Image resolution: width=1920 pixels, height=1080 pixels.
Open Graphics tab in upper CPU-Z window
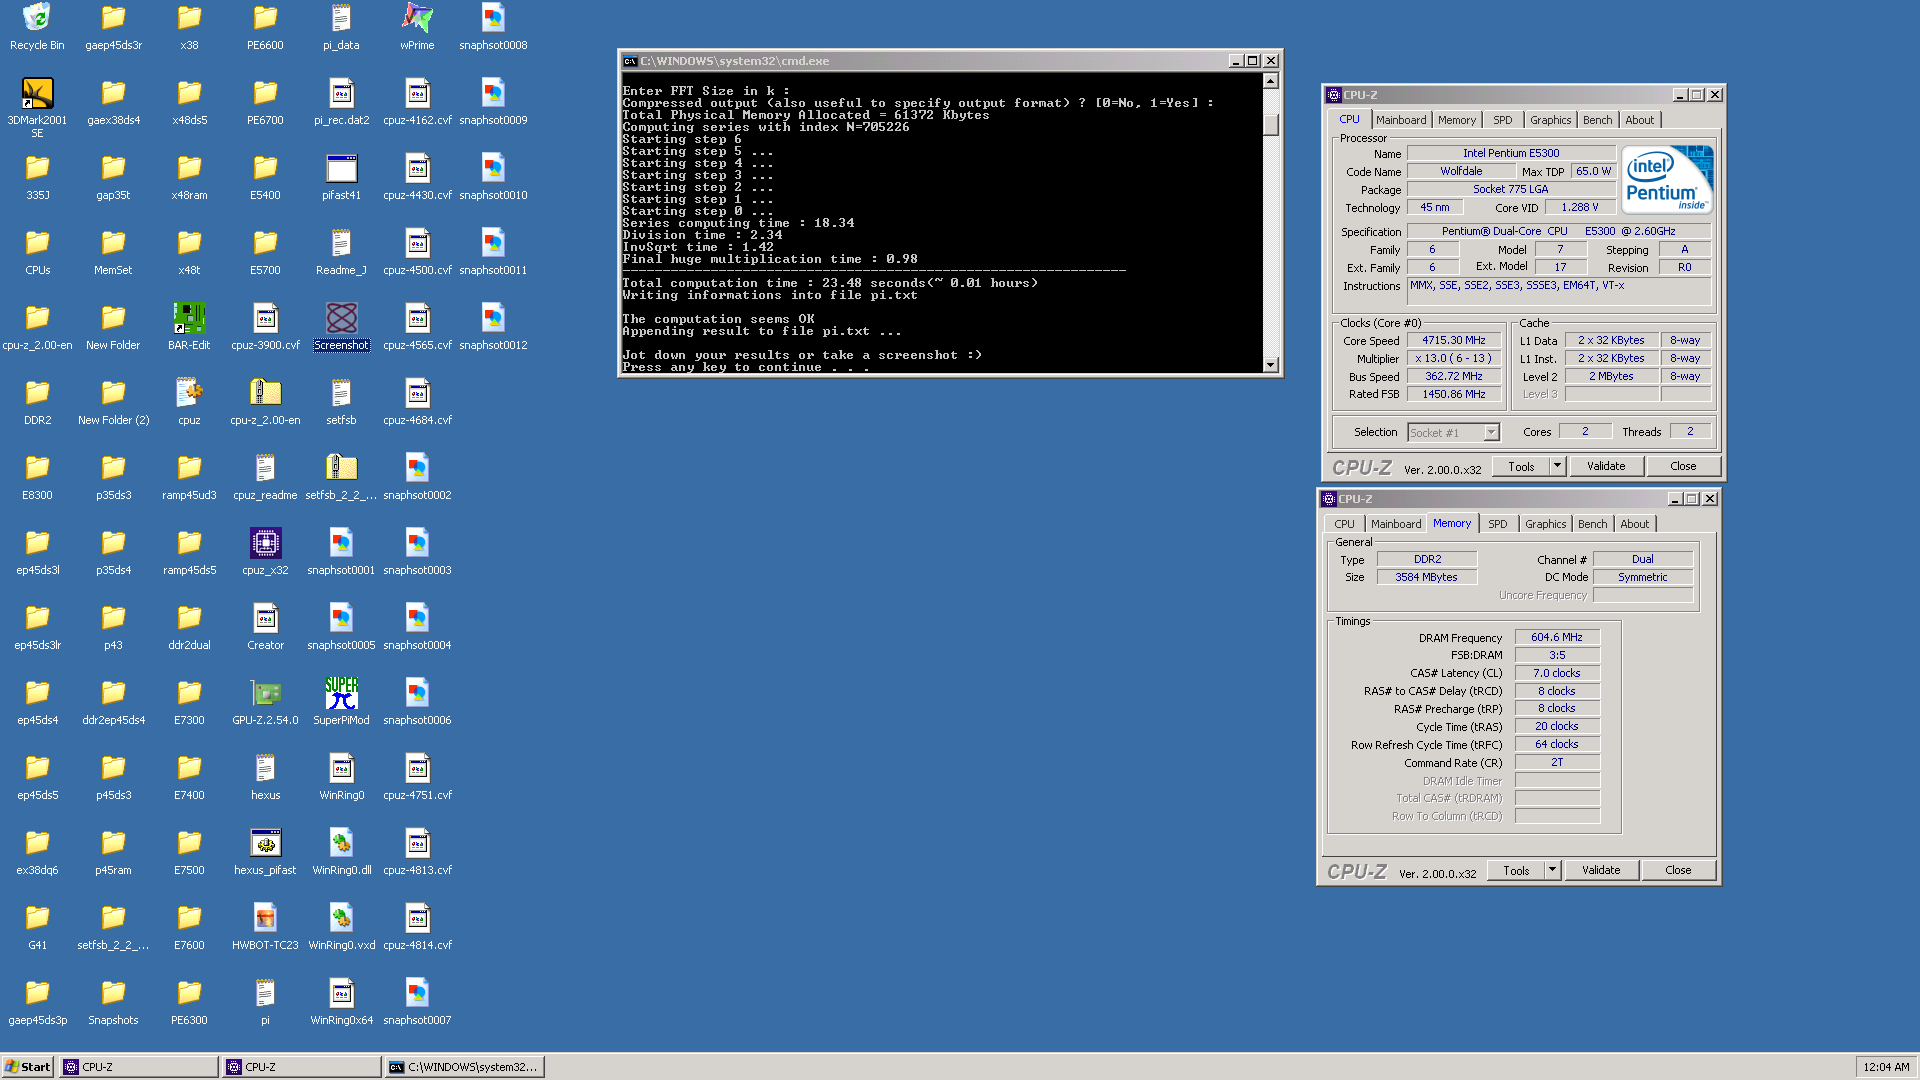click(1550, 120)
